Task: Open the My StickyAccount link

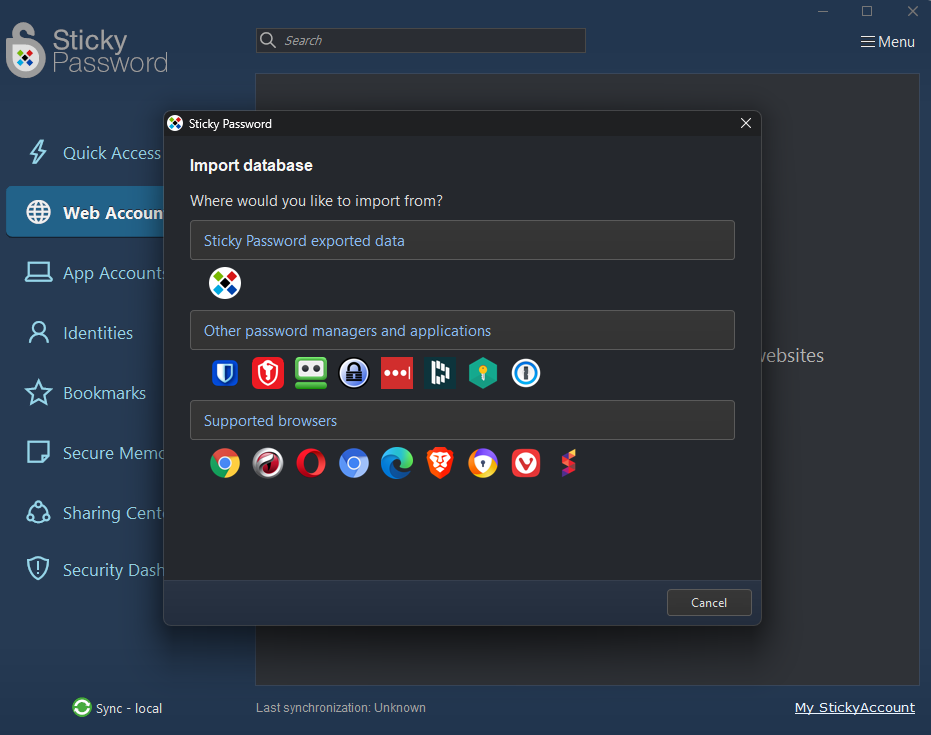Action: pos(854,707)
